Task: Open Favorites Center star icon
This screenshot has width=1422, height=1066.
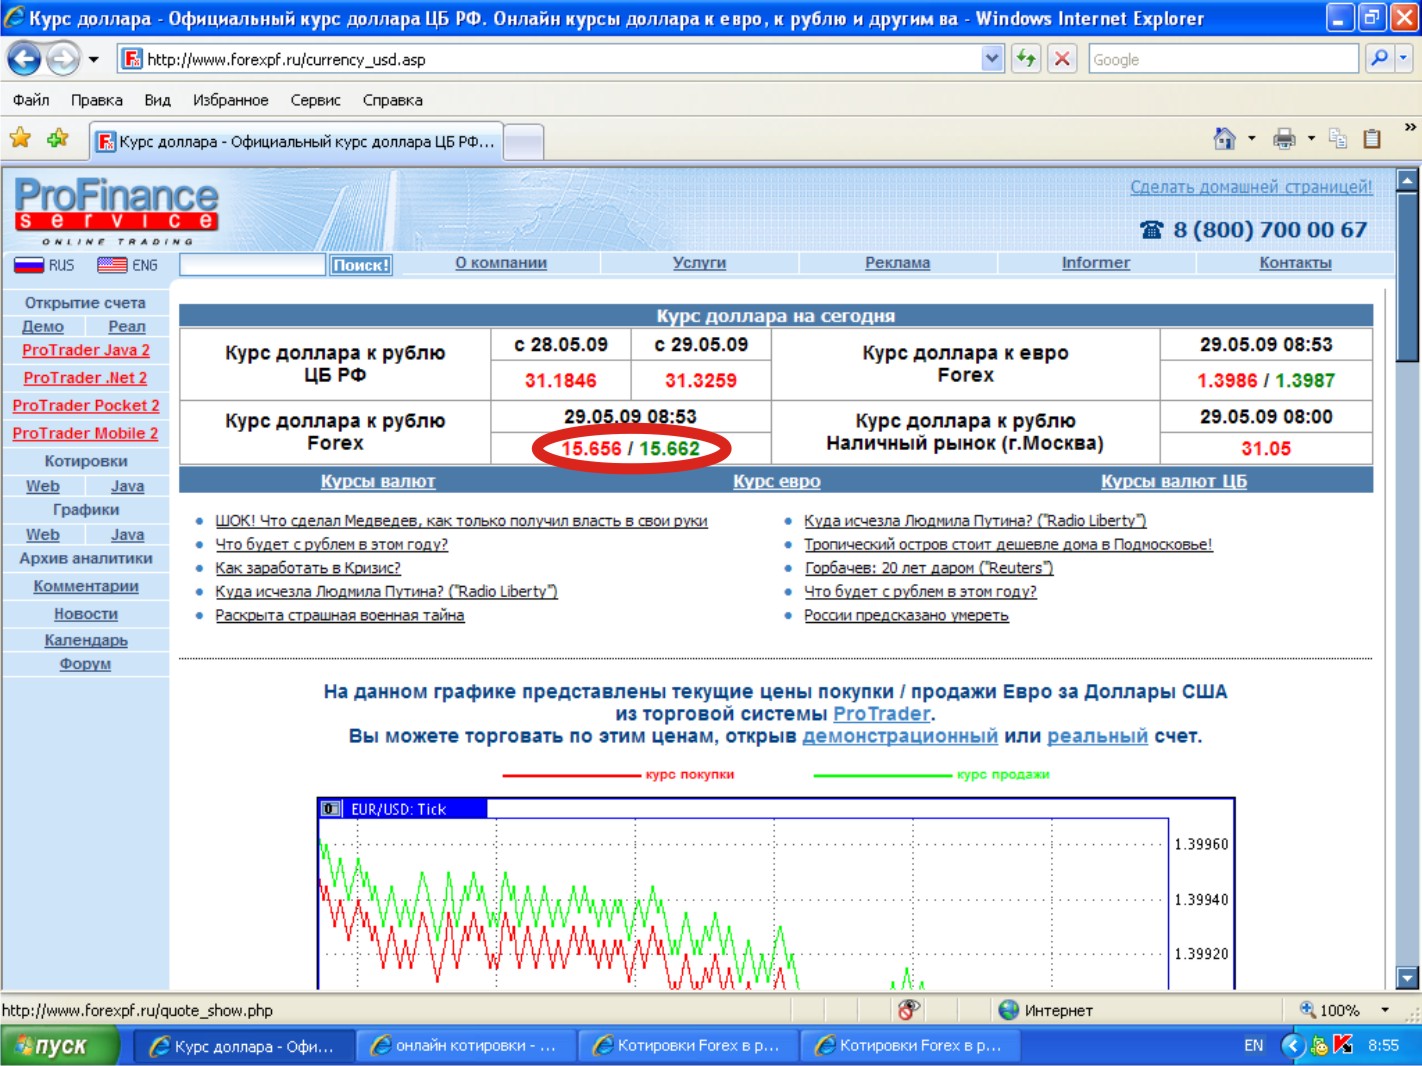Action: [20, 139]
